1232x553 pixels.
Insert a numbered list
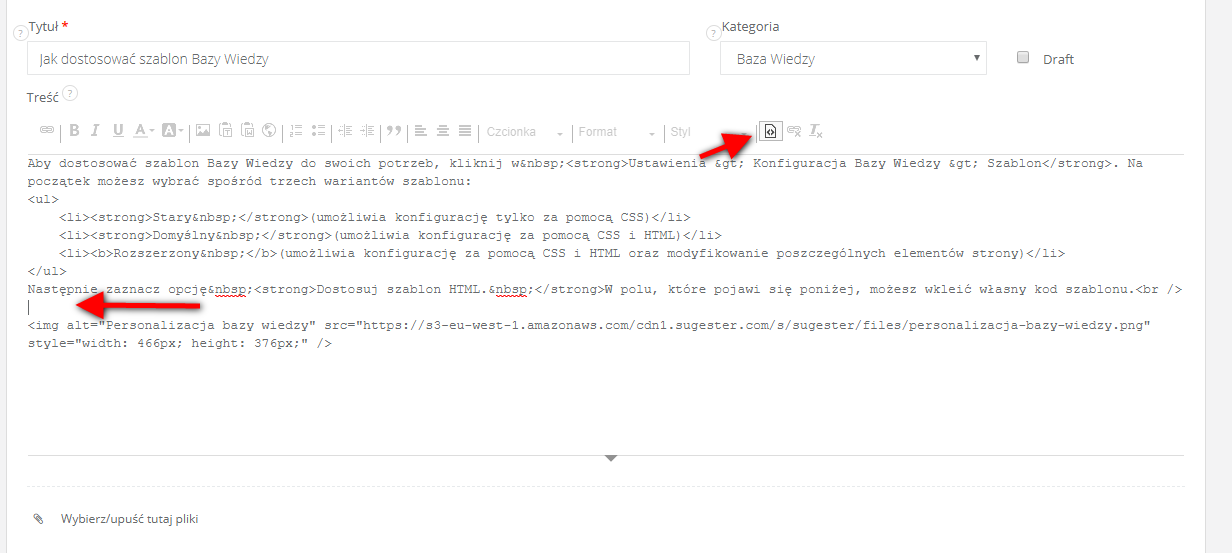pyautogui.click(x=296, y=131)
